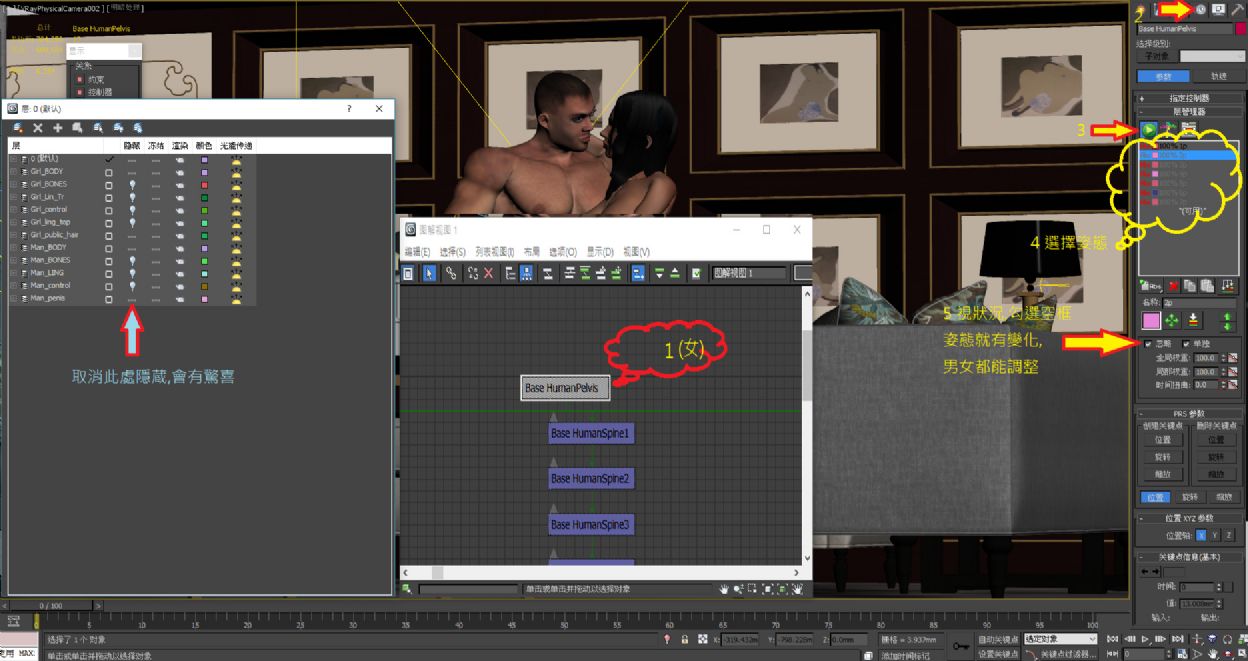
Task: Select the Connect link tool in Schematic View
Action: (x=451, y=273)
